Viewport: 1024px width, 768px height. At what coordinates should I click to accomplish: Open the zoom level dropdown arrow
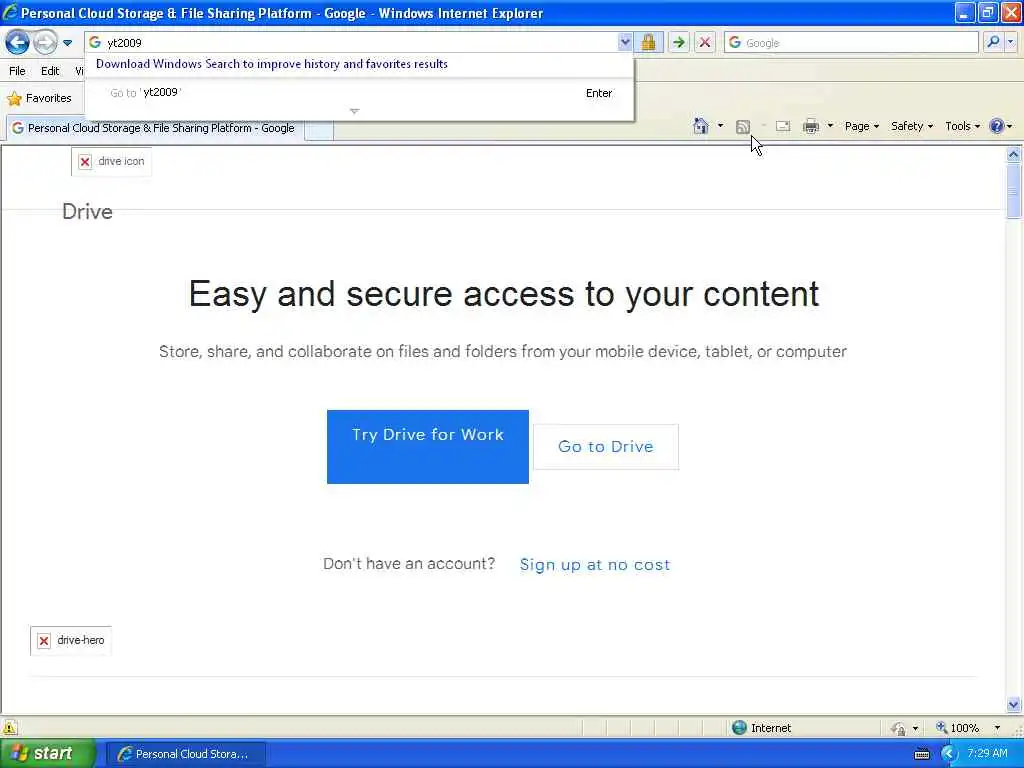point(997,728)
